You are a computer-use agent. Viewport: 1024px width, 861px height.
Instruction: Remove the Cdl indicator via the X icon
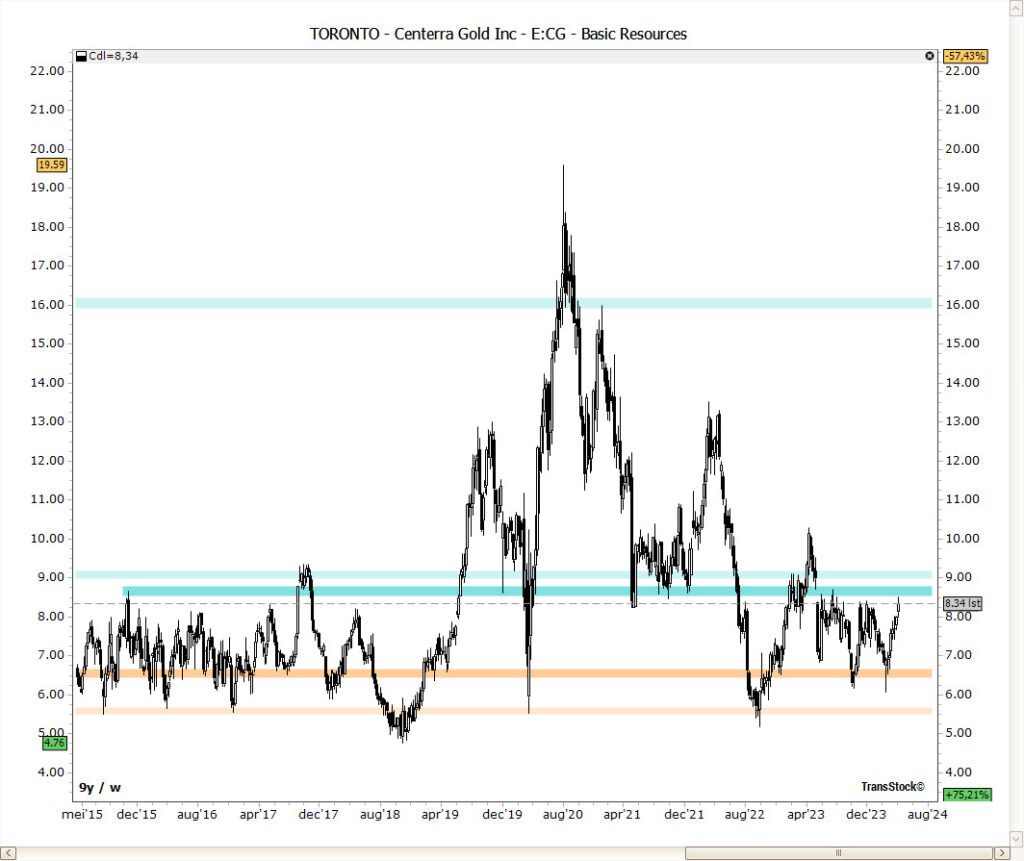pyautogui.click(x=928, y=56)
